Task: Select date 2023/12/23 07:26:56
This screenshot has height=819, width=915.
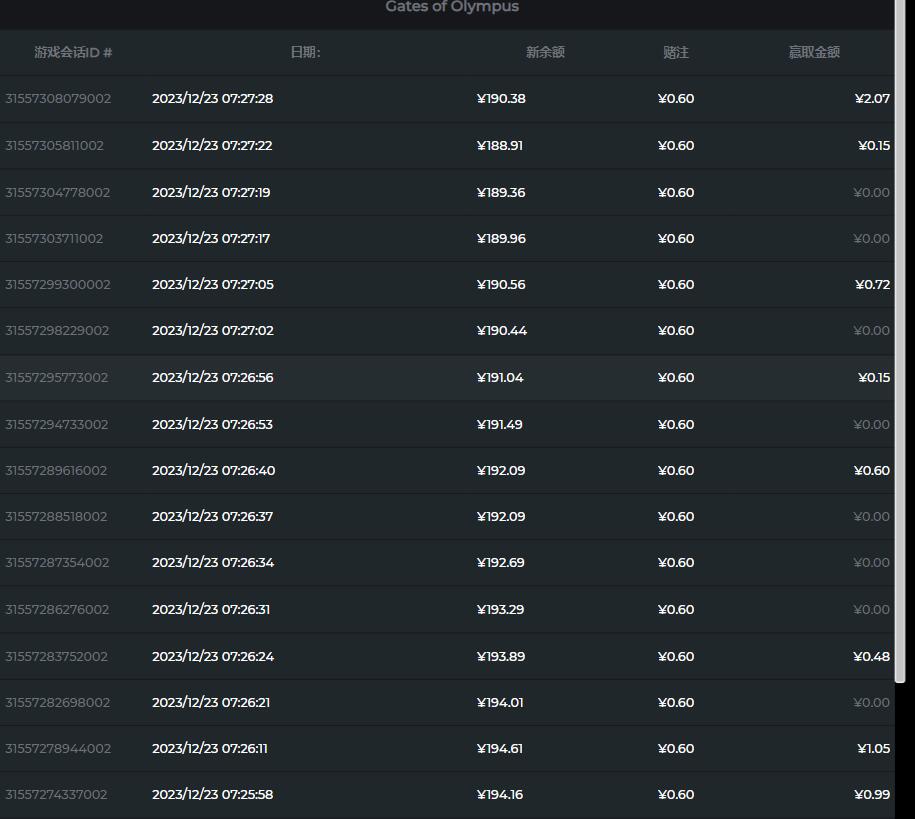Action: click(x=212, y=378)
